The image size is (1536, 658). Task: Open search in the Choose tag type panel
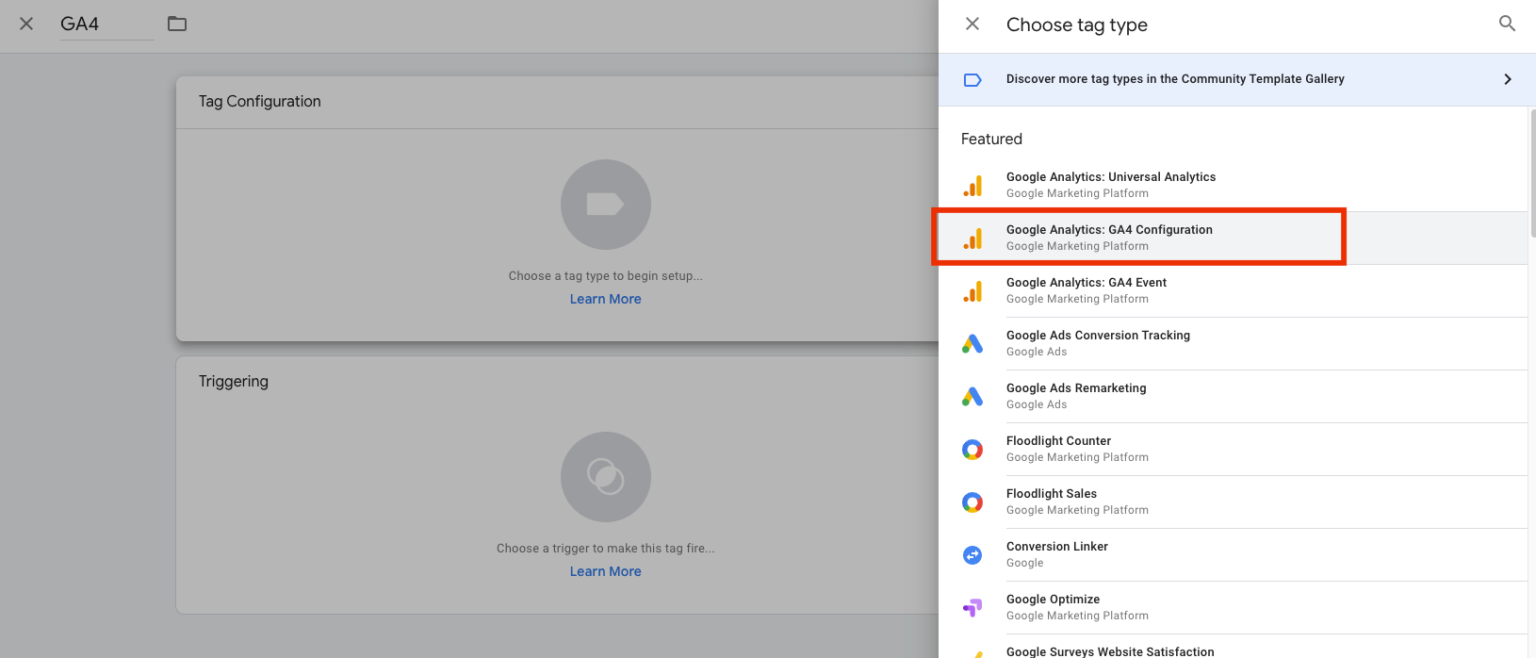1507,23
